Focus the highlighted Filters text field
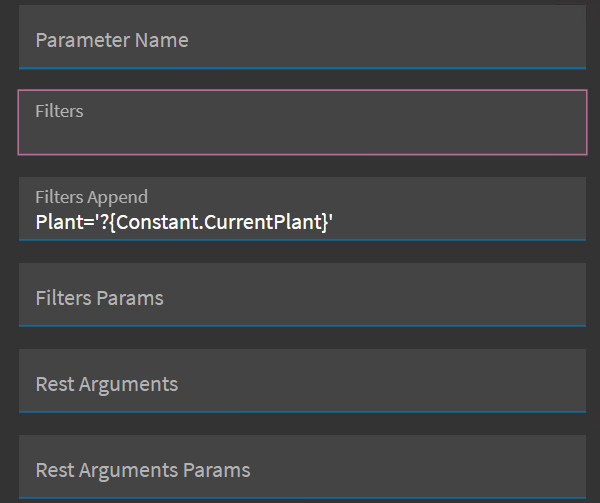The height and width of the screenshot is (503, 600). 300,123
